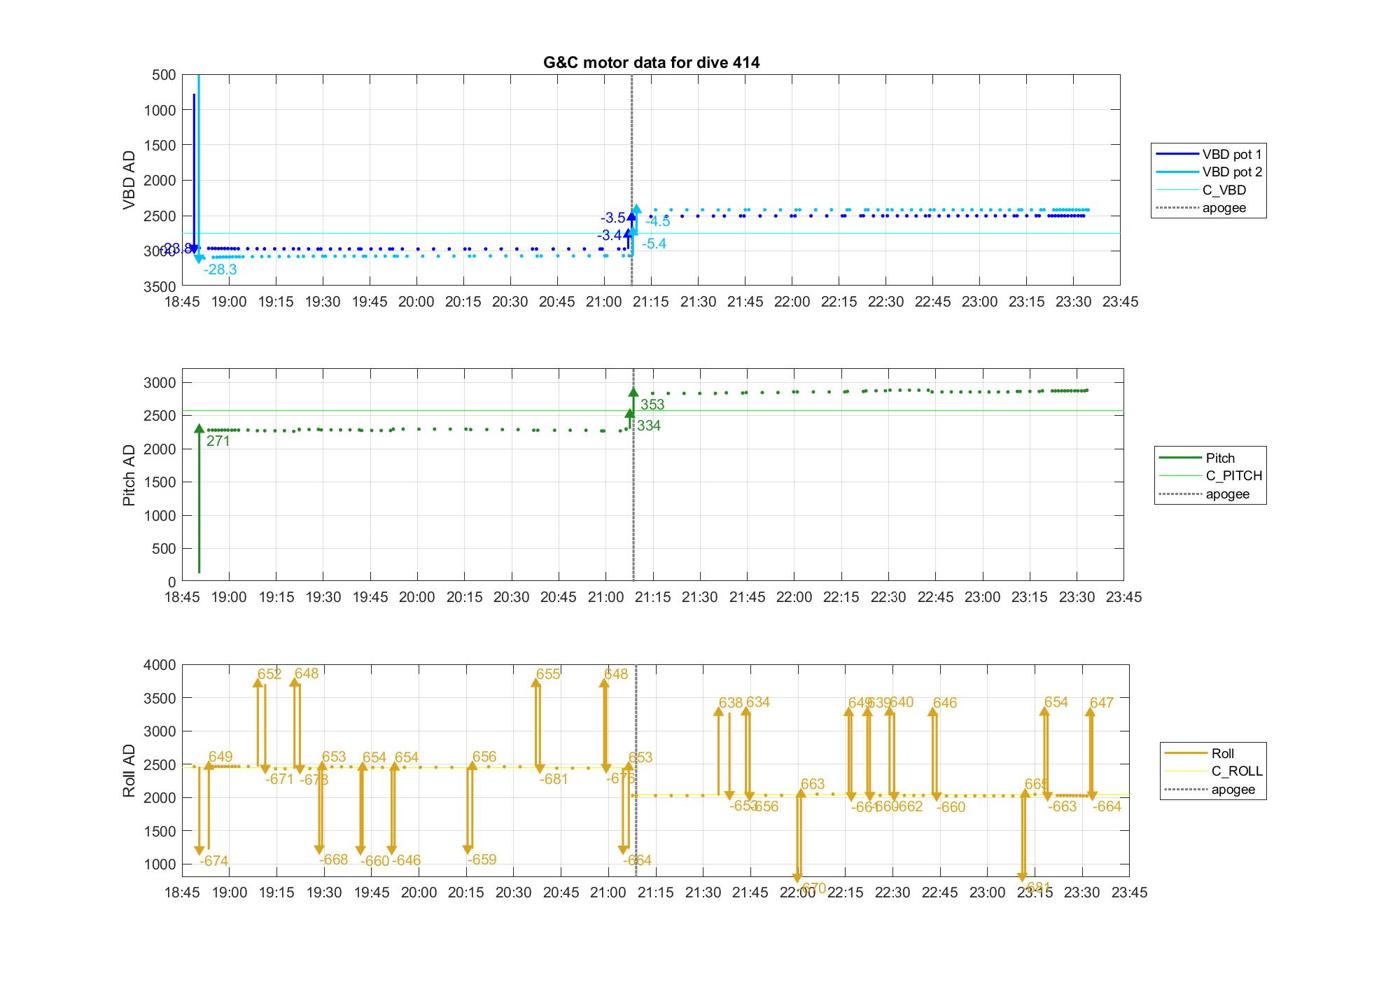Image resolution: width=1400 pixels, height=986 pixels.
Task: Click the cyan "-28.3" data label
Action: click(x=220, y=270)
